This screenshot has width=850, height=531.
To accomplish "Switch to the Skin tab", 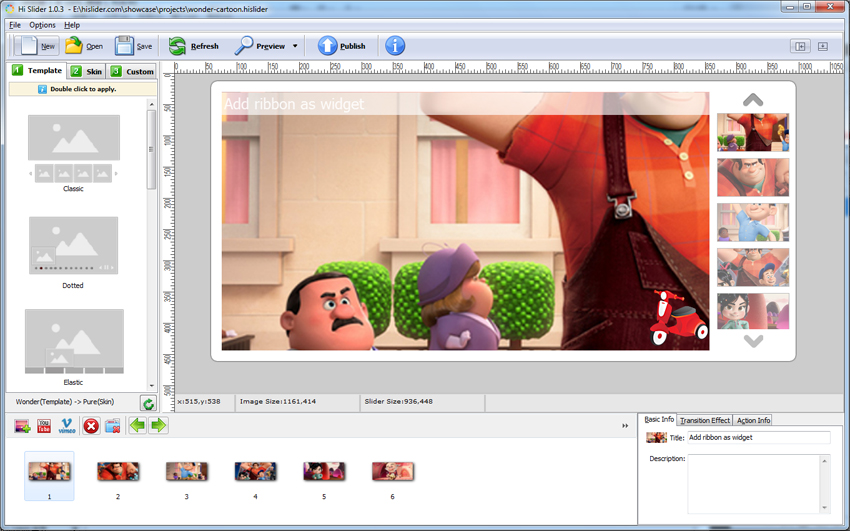I will (87, 71).
